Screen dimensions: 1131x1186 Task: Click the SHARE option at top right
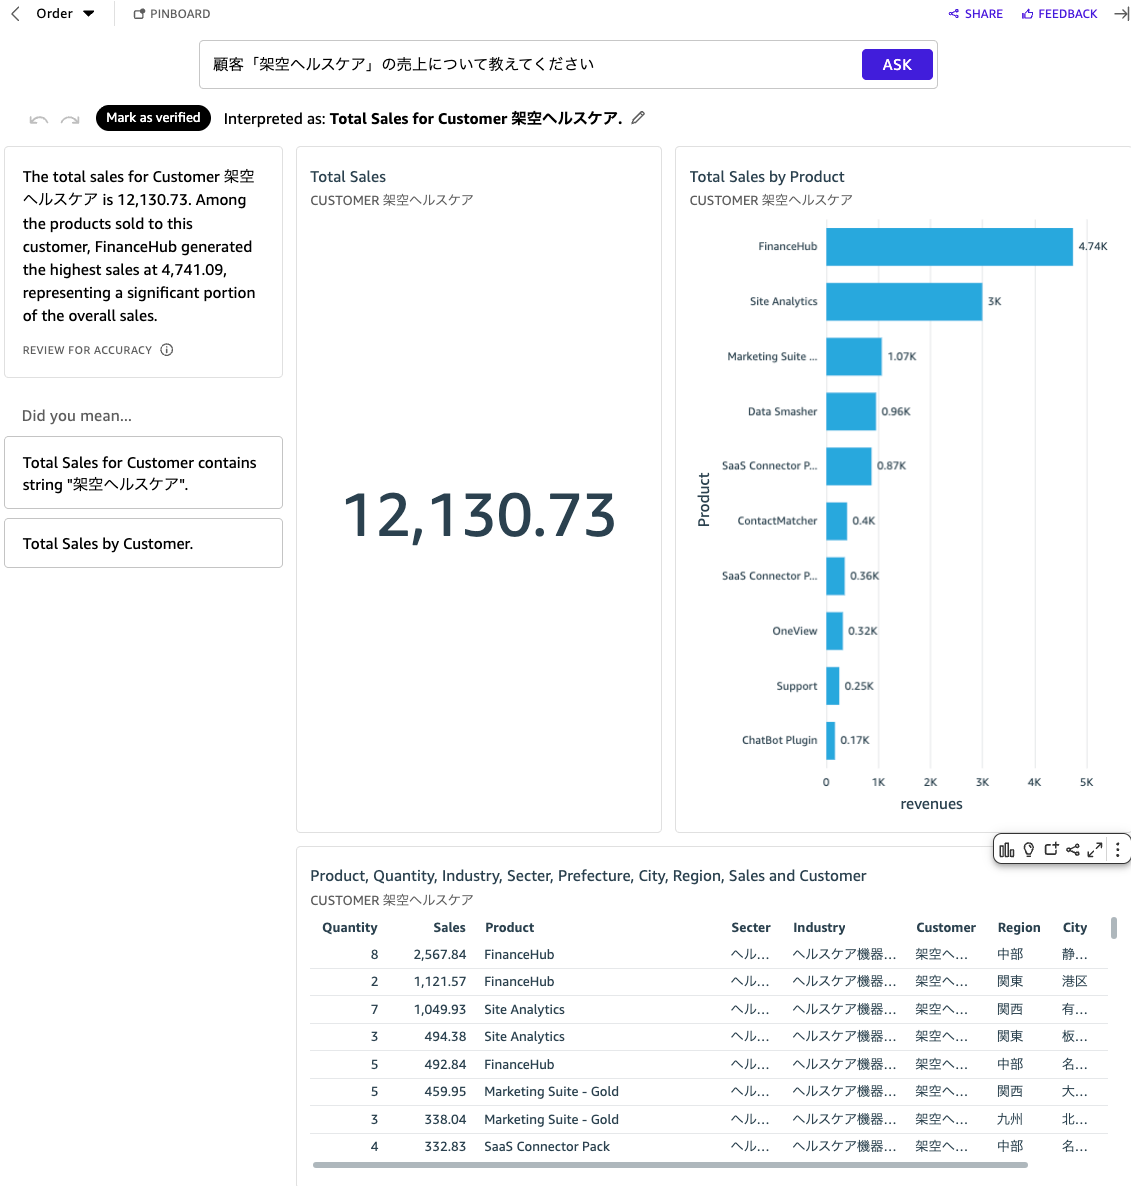pos(975,13)
